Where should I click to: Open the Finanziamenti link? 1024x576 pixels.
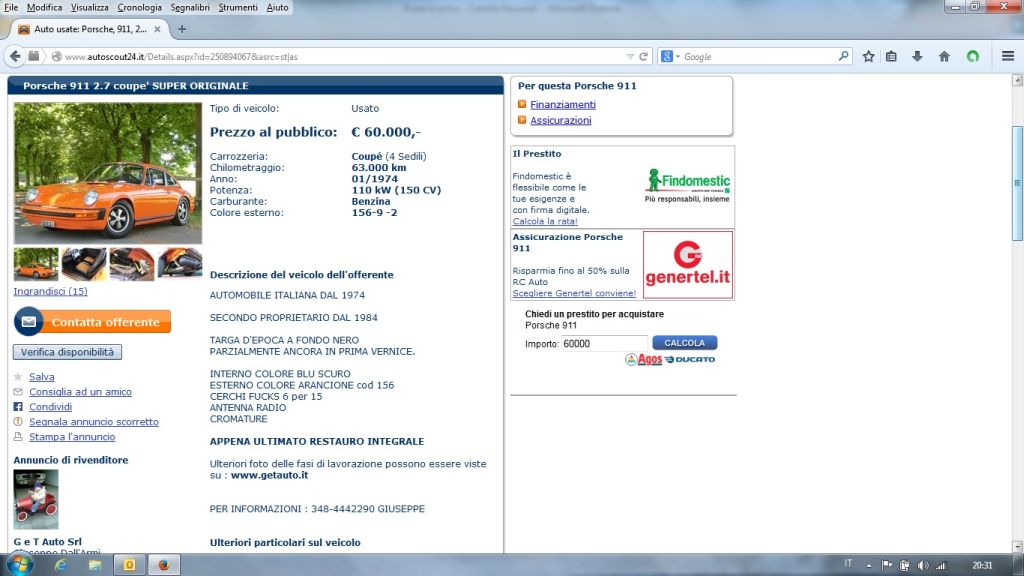[x=562, y=104]
